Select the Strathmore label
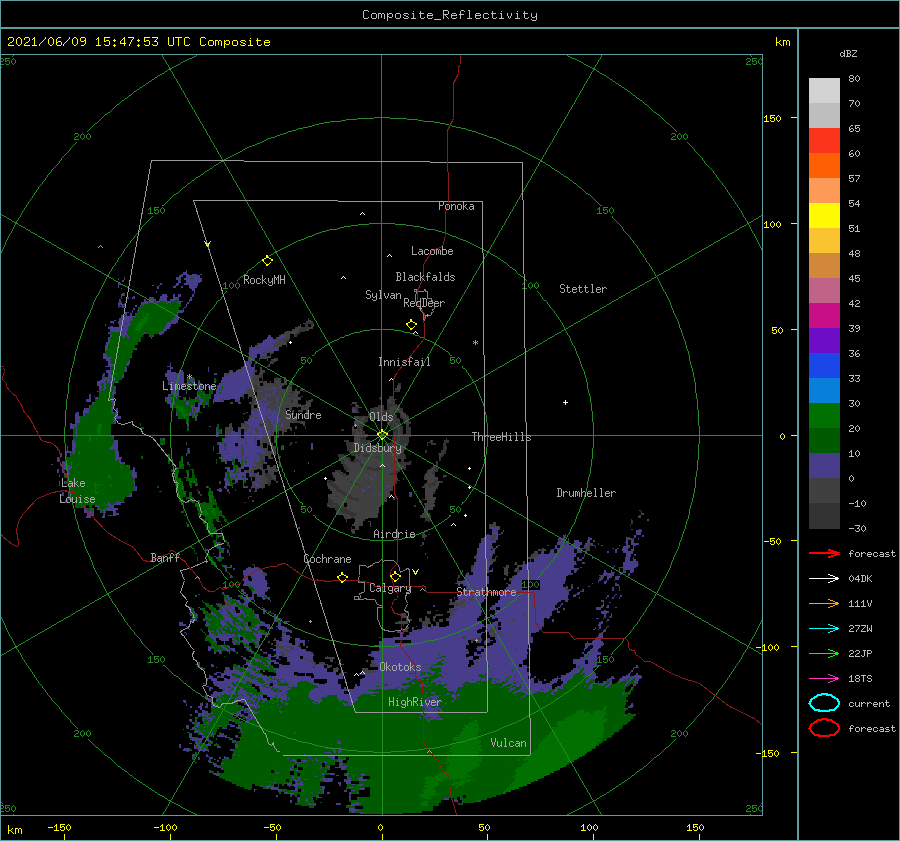The image size is (900, 841). click(x=487, y=592)
